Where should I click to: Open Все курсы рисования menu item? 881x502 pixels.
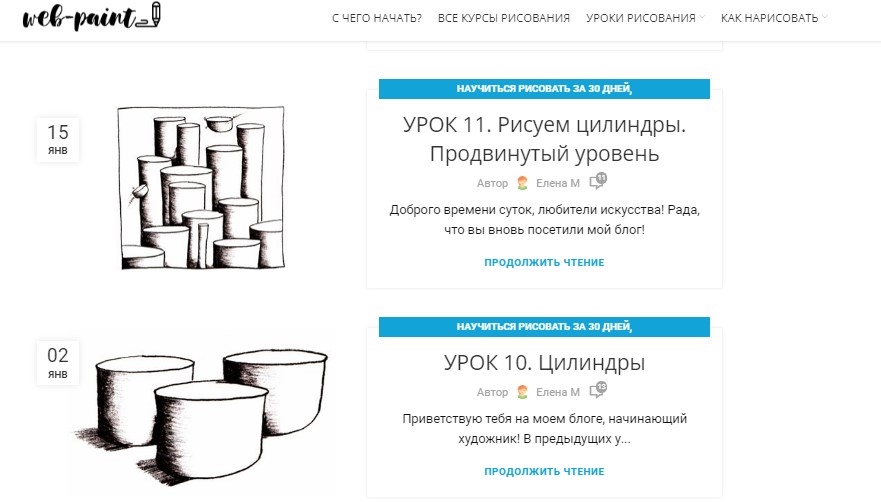[x=503, y=18]
